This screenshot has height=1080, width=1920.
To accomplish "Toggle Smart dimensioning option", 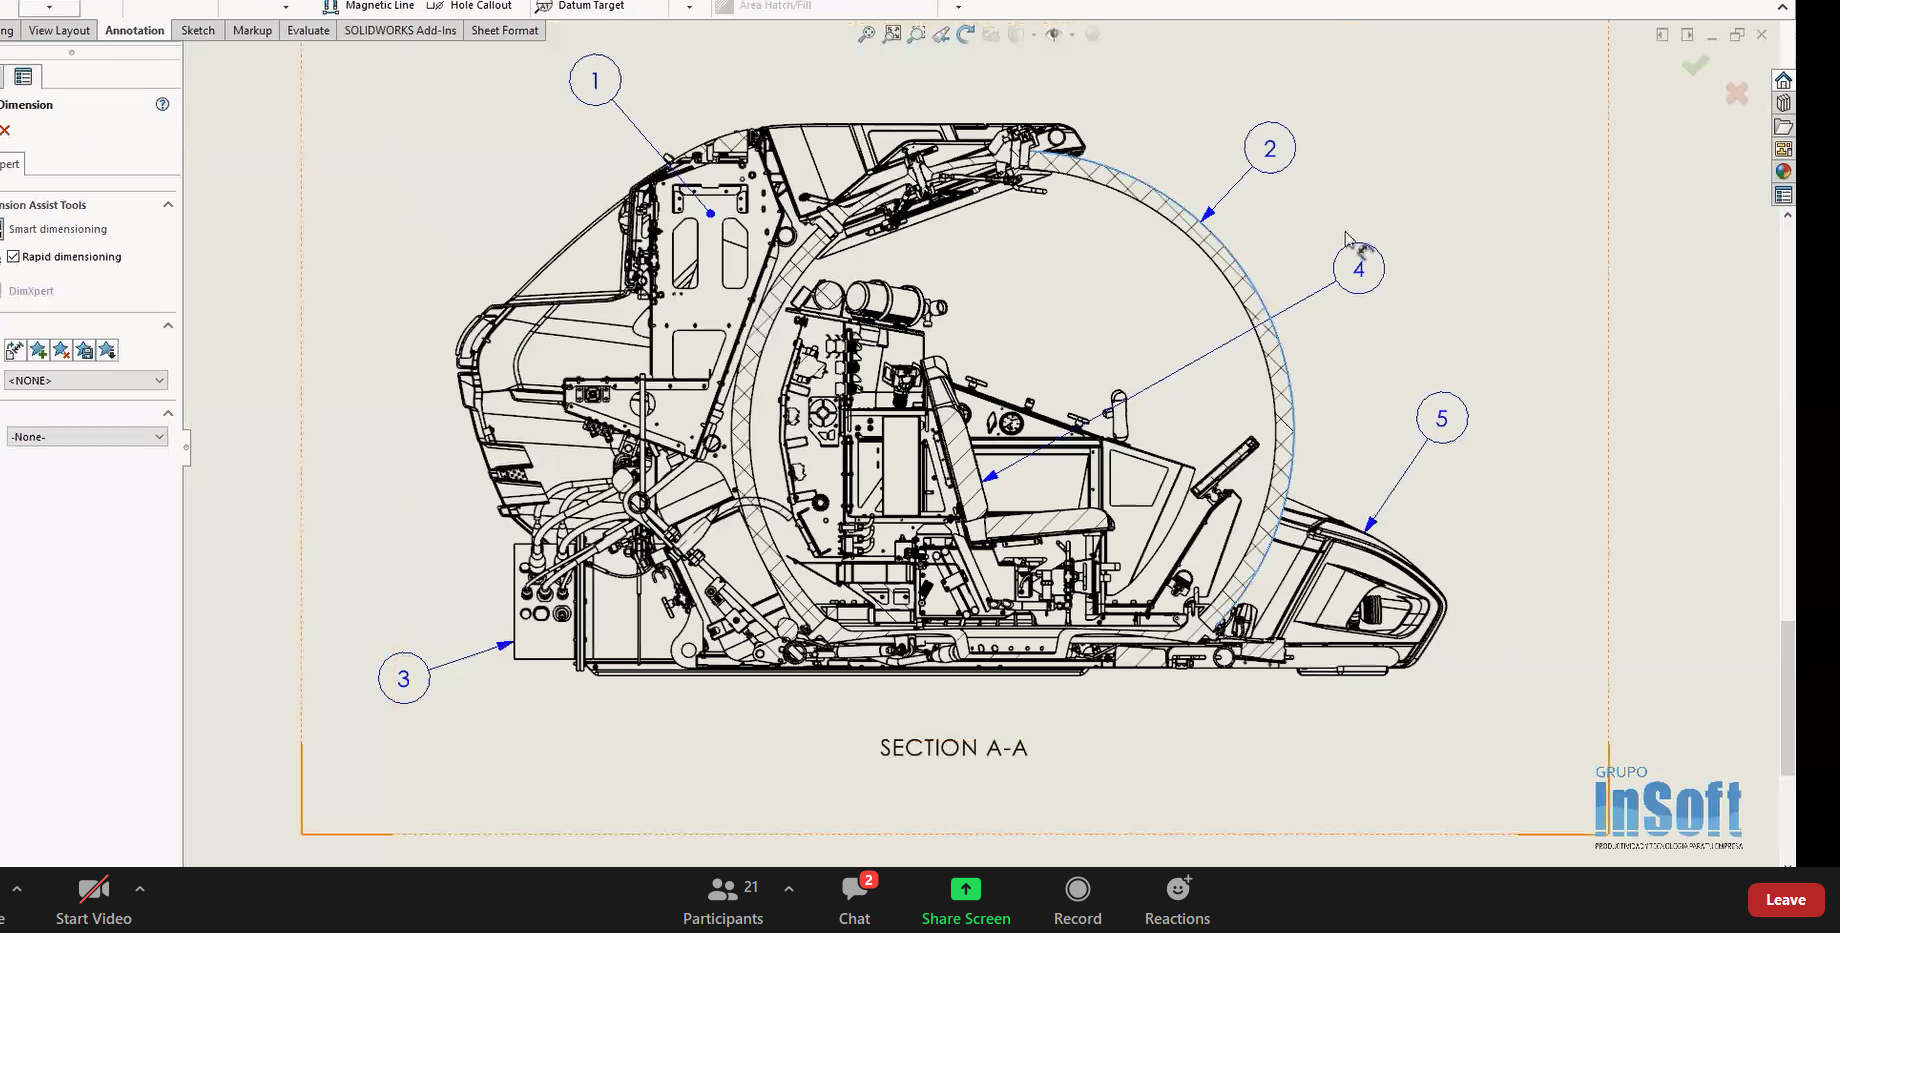I will 57,229.
